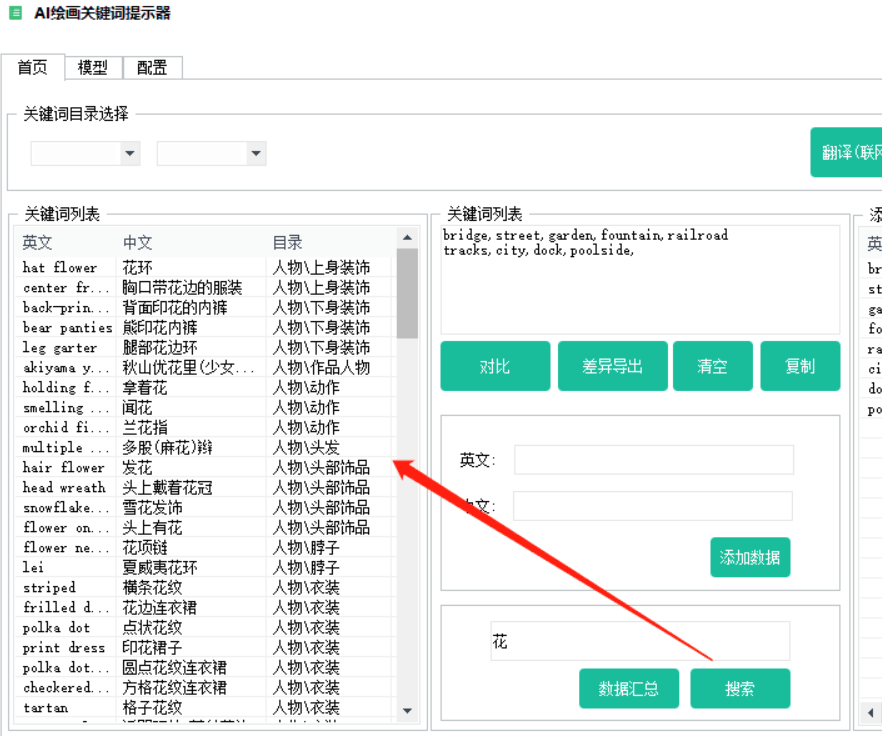Screen dimensions: 882x736
Task: Clear the keyword list with 清空
Action: click(x=712, y=366)
